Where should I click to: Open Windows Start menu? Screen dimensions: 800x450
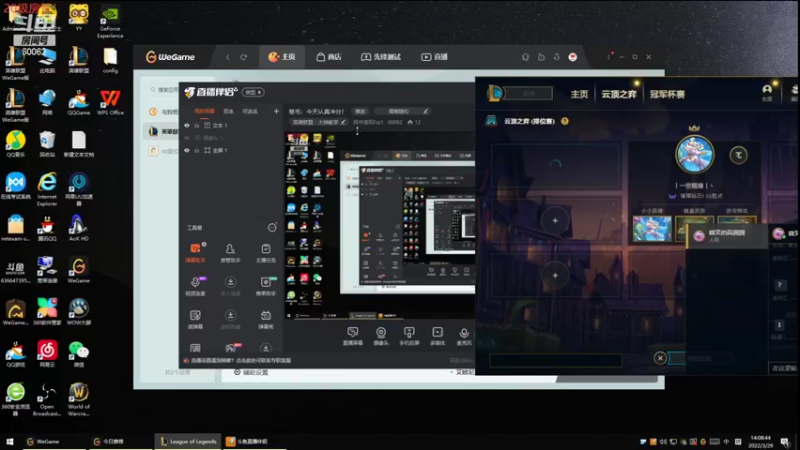pos(9,441)
